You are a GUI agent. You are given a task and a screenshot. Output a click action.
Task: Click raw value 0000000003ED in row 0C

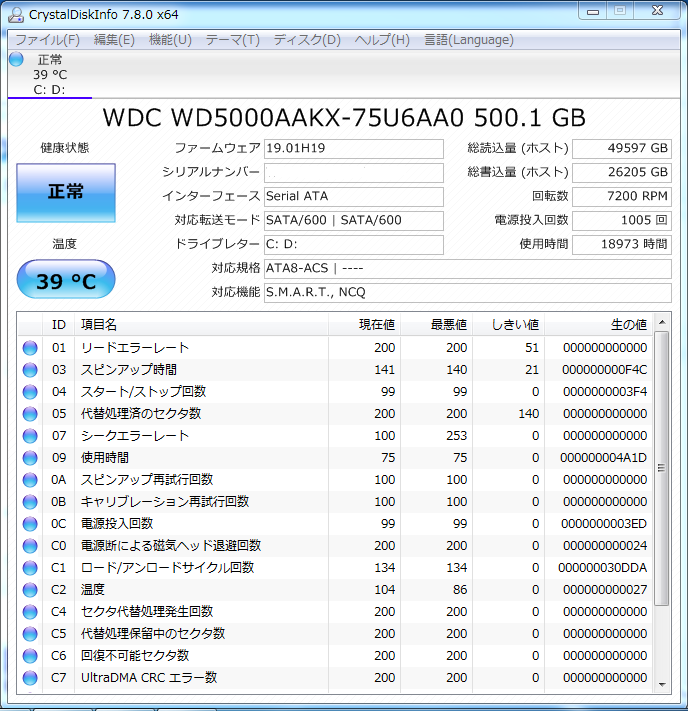point(604,524)
